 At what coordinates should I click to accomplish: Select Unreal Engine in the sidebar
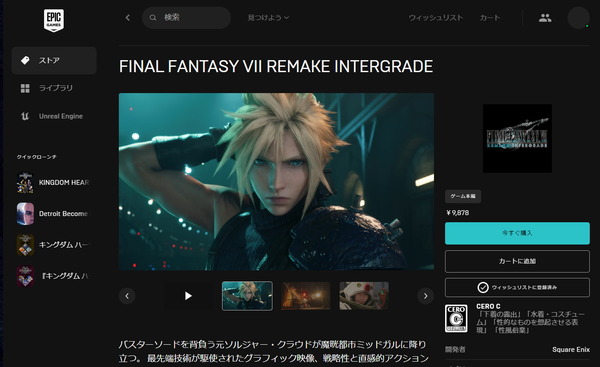point(54,116)
